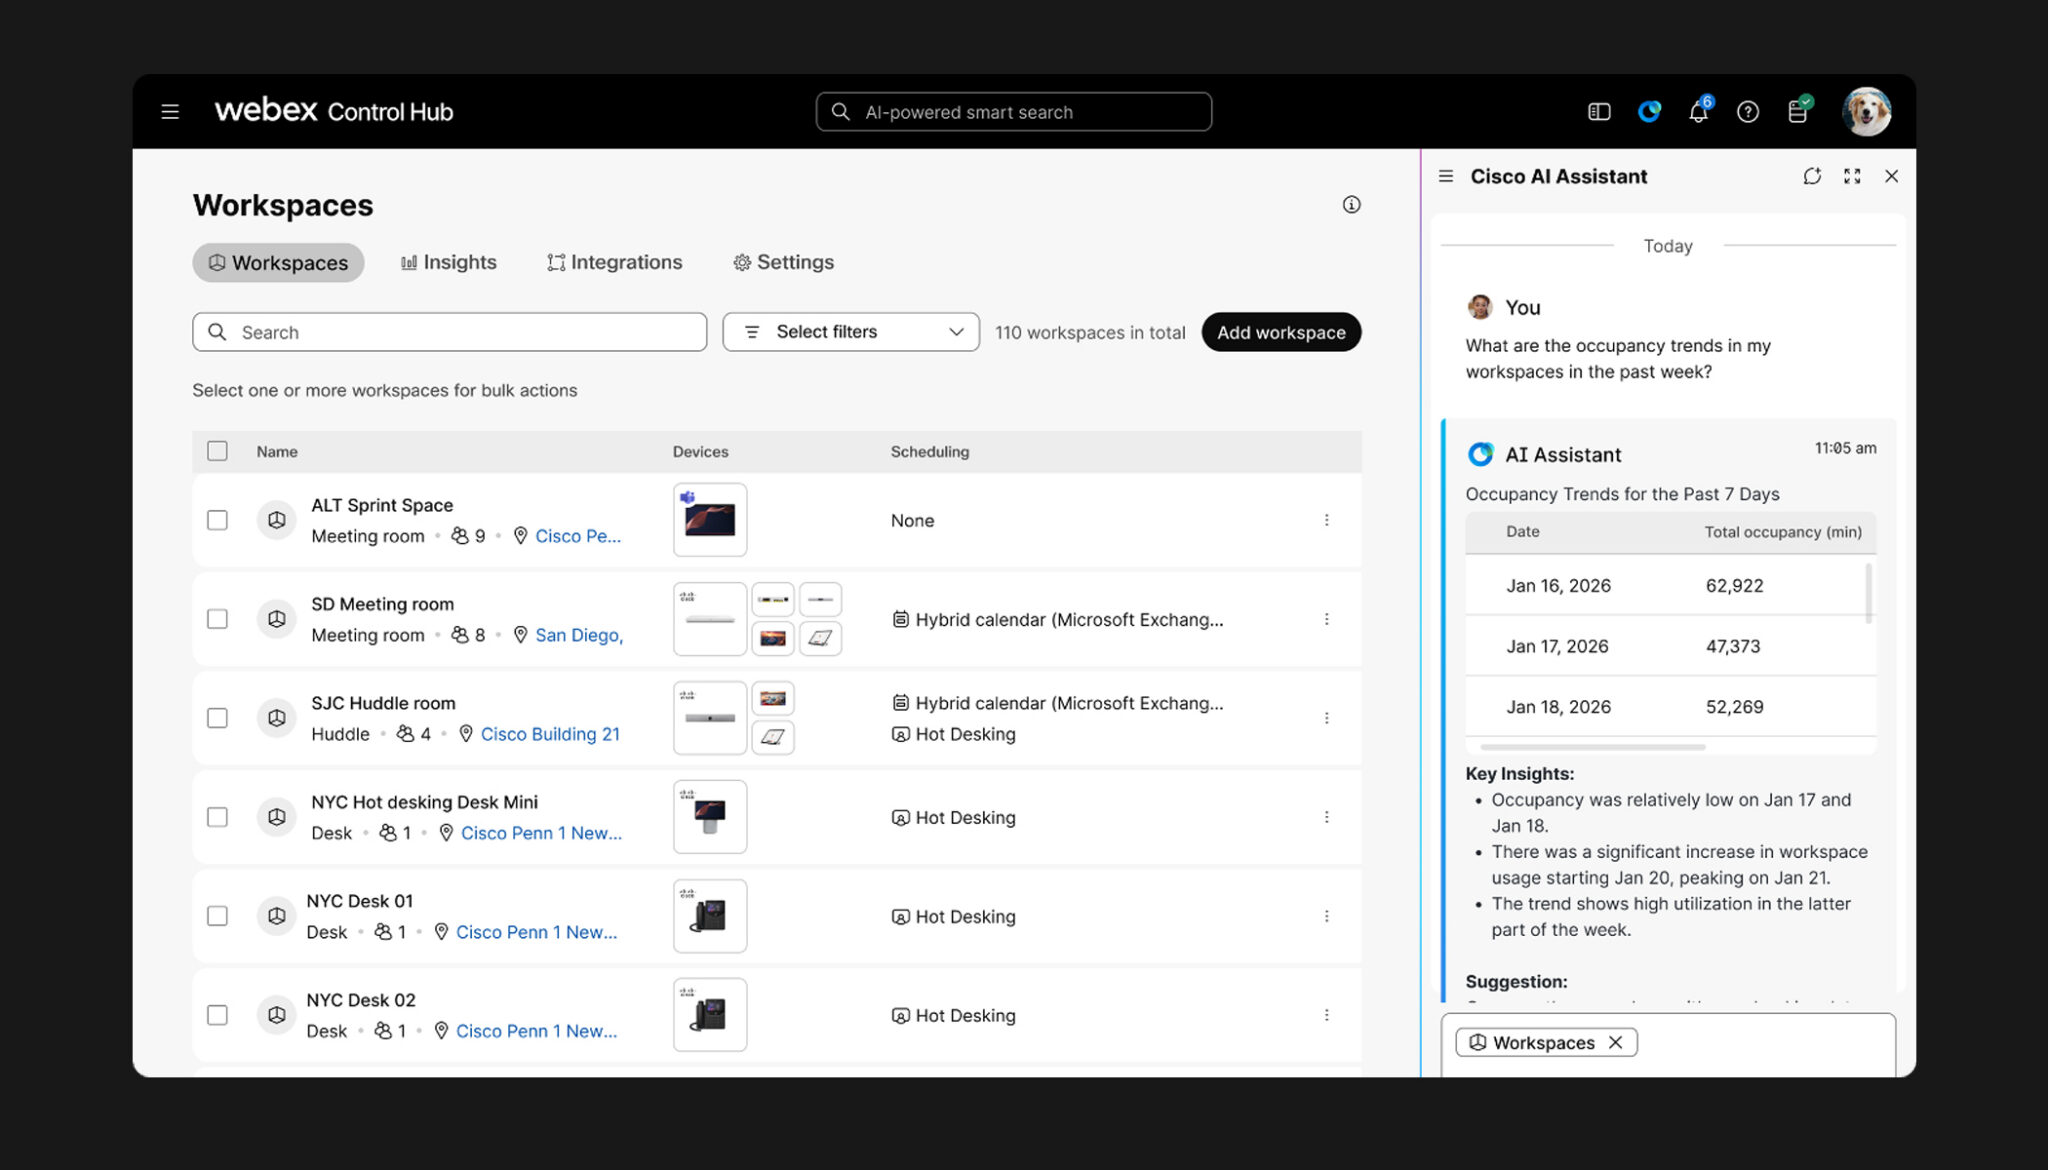Viewport: 2048px width, 1170px height.
Task: Switch to the Insights tab
Action: [x=448, y=262]
